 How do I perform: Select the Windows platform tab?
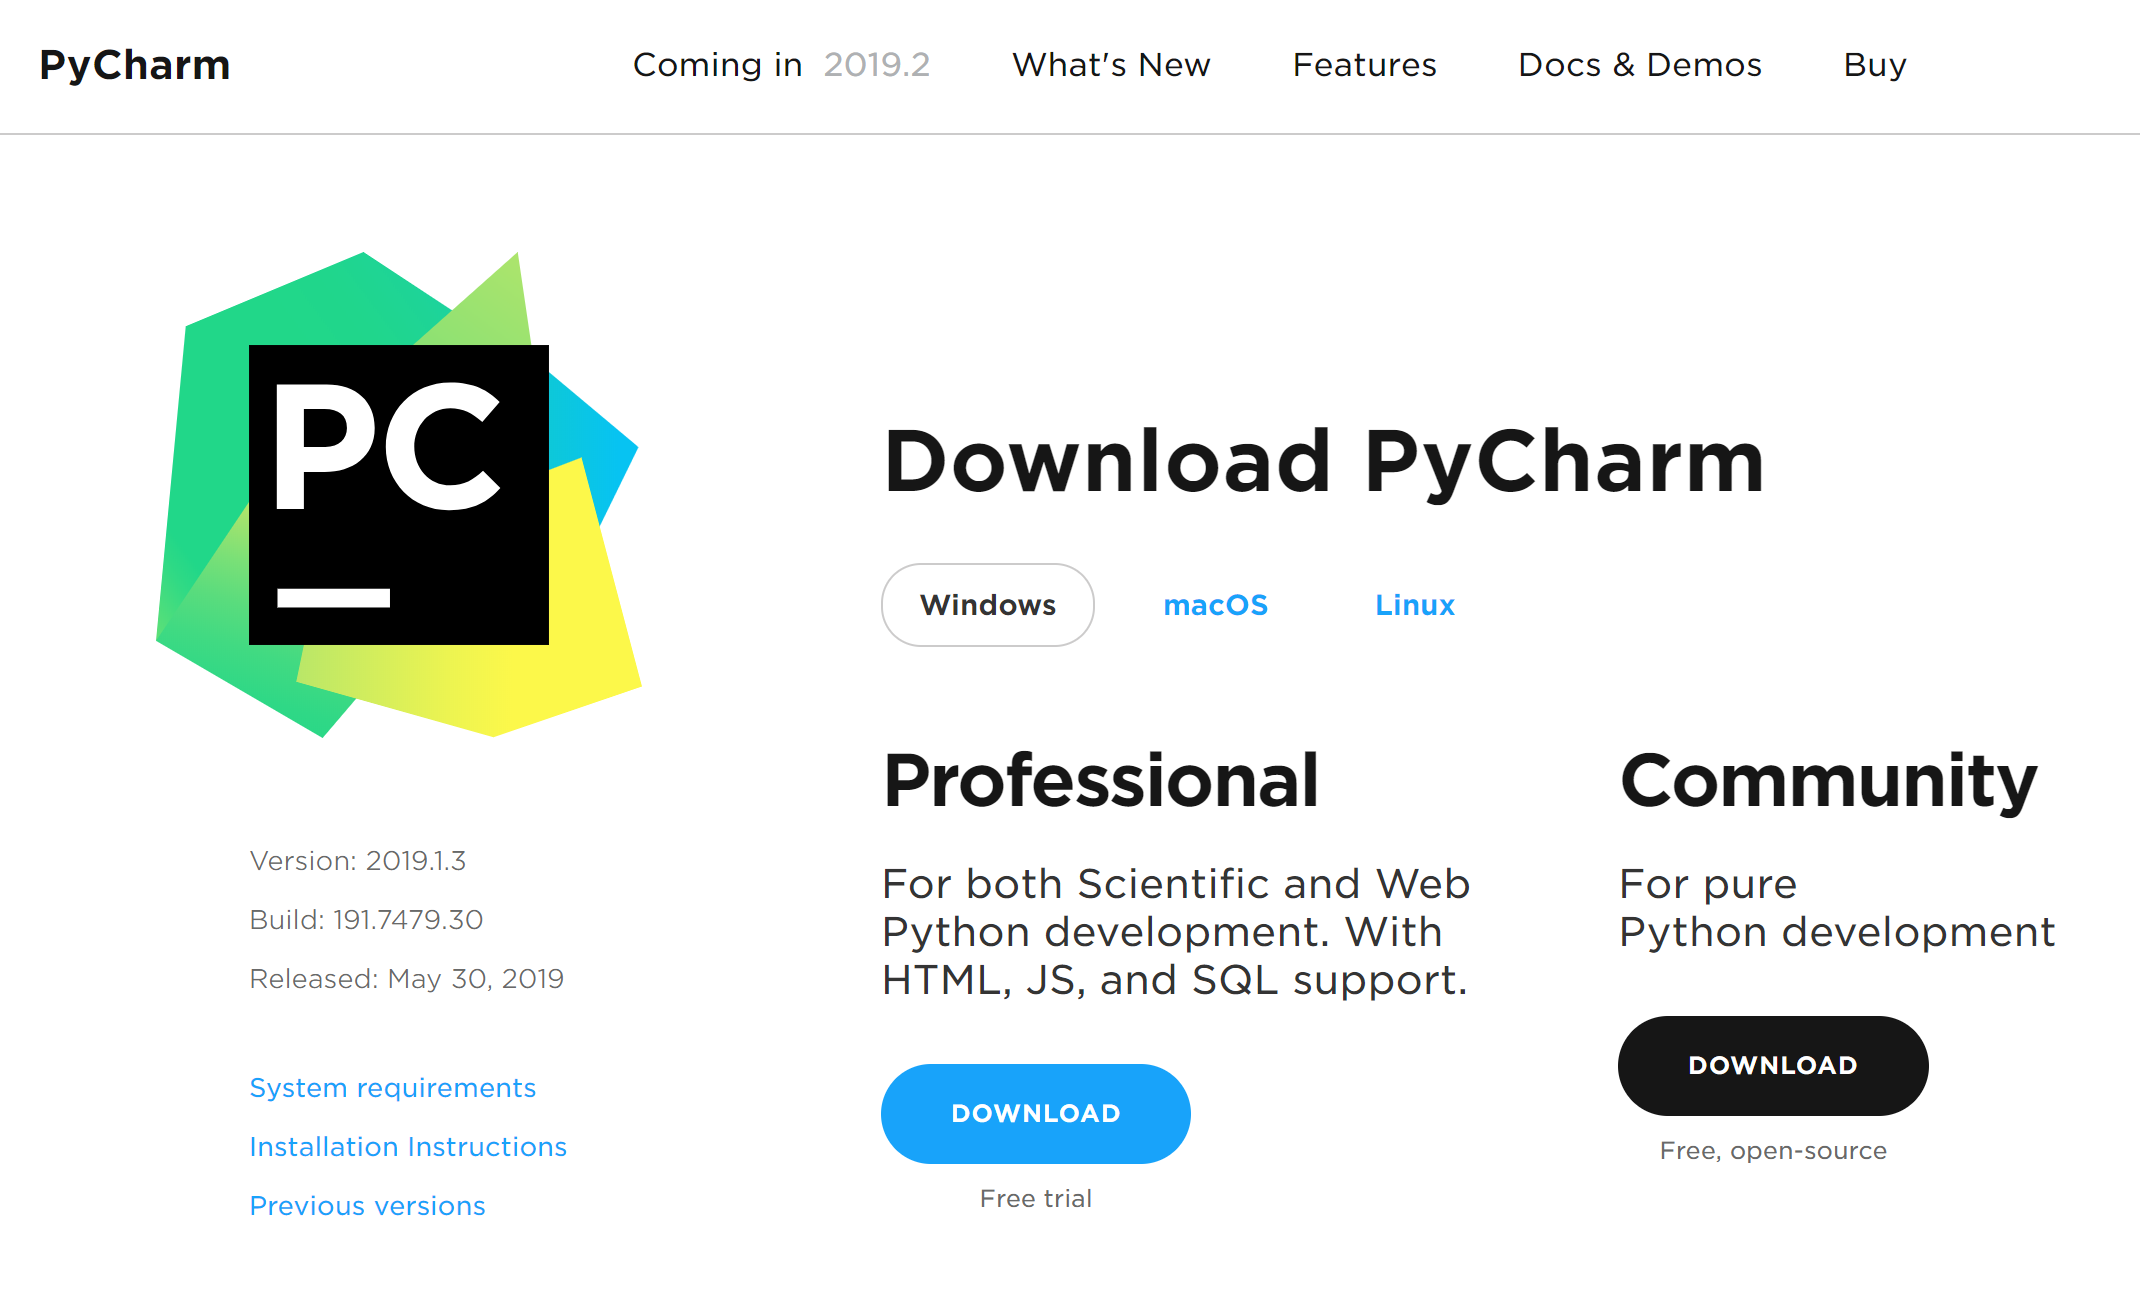[987, 605]
